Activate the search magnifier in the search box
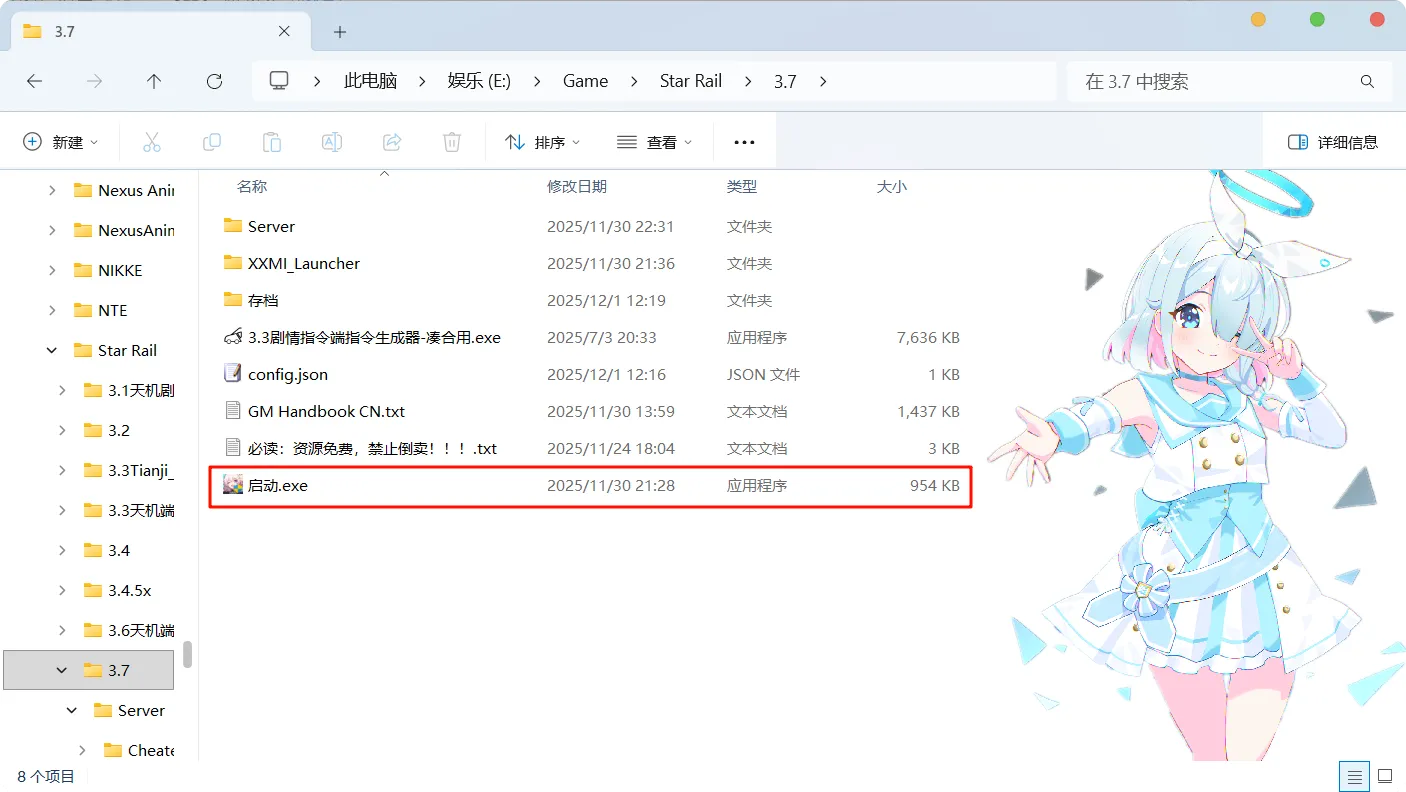The image size is (1406, 792). pyautogui.click(x=1367, y=81)
